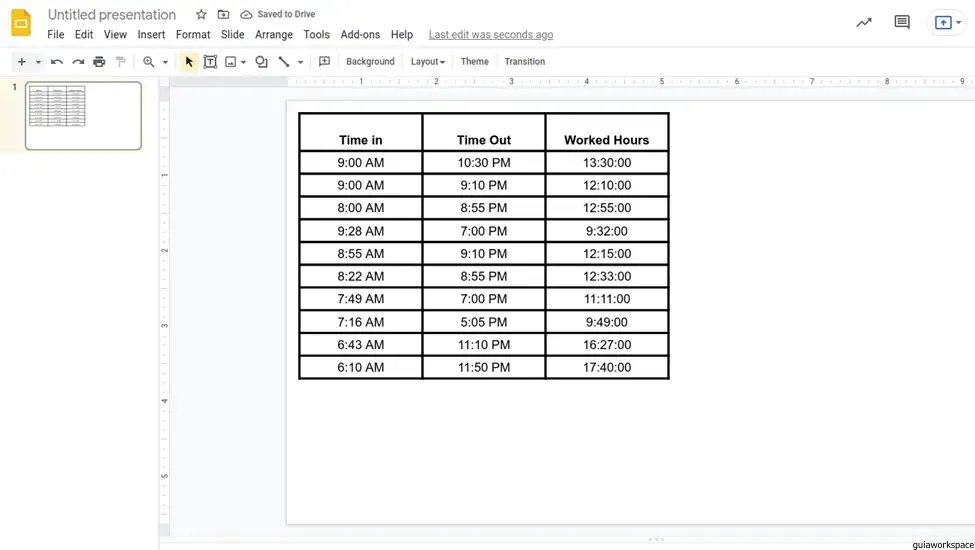Select the '6:10 AM' cell
This screenshot has height=550, width=975.
tap(361, 367)
